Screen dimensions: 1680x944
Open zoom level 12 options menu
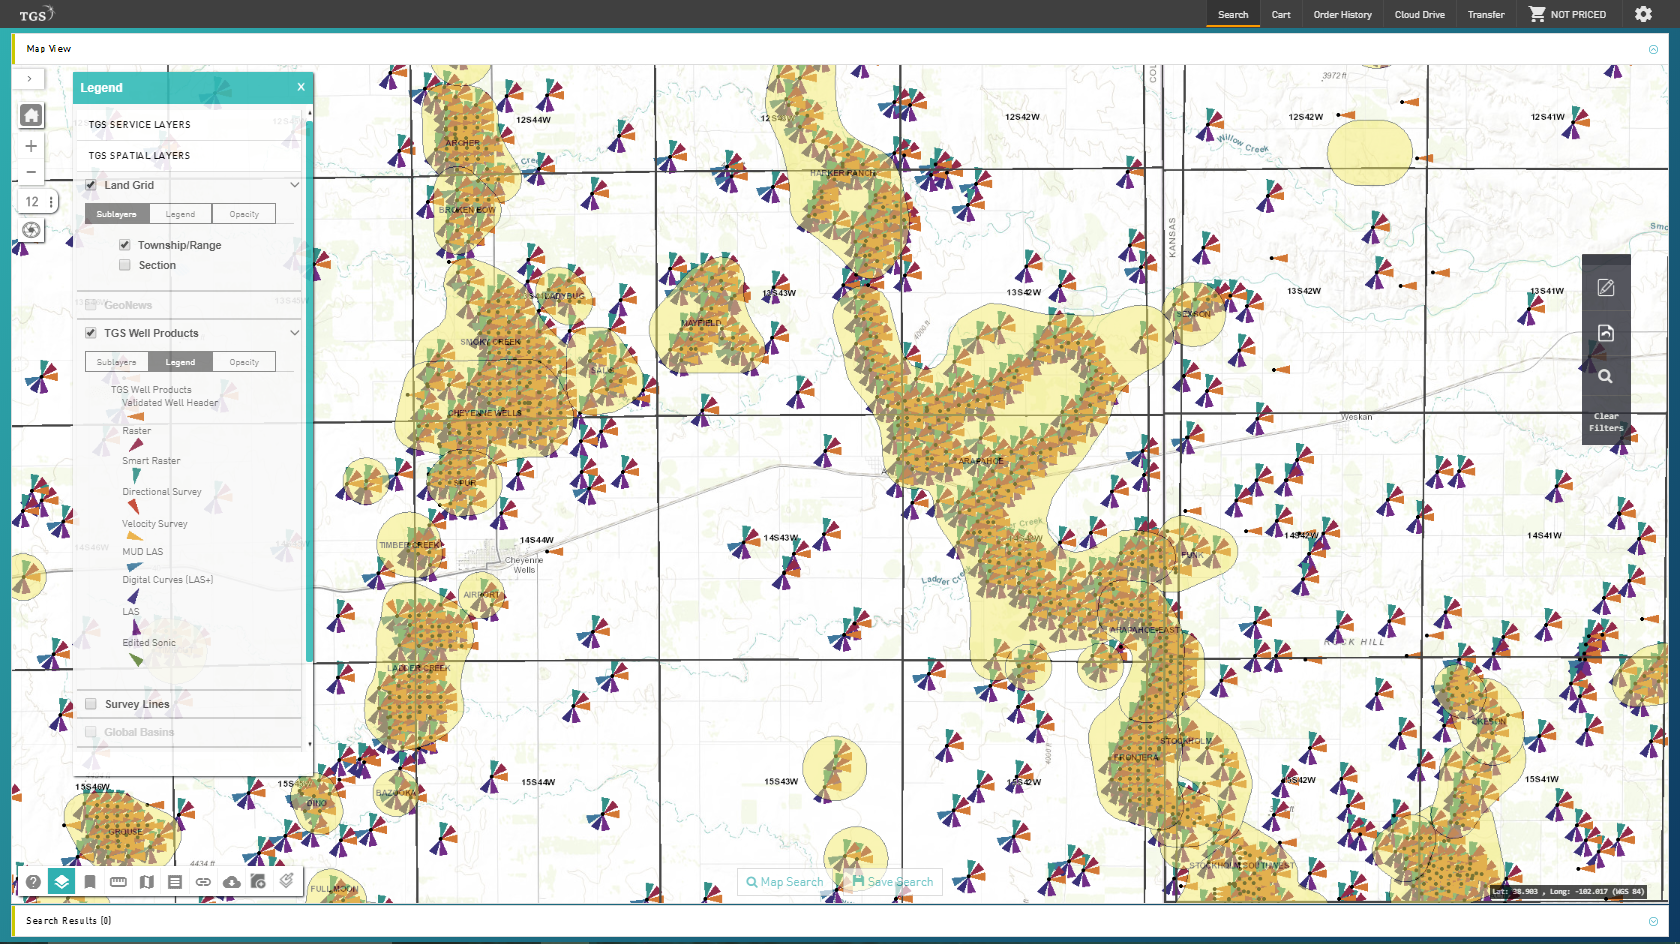[51, 202]
